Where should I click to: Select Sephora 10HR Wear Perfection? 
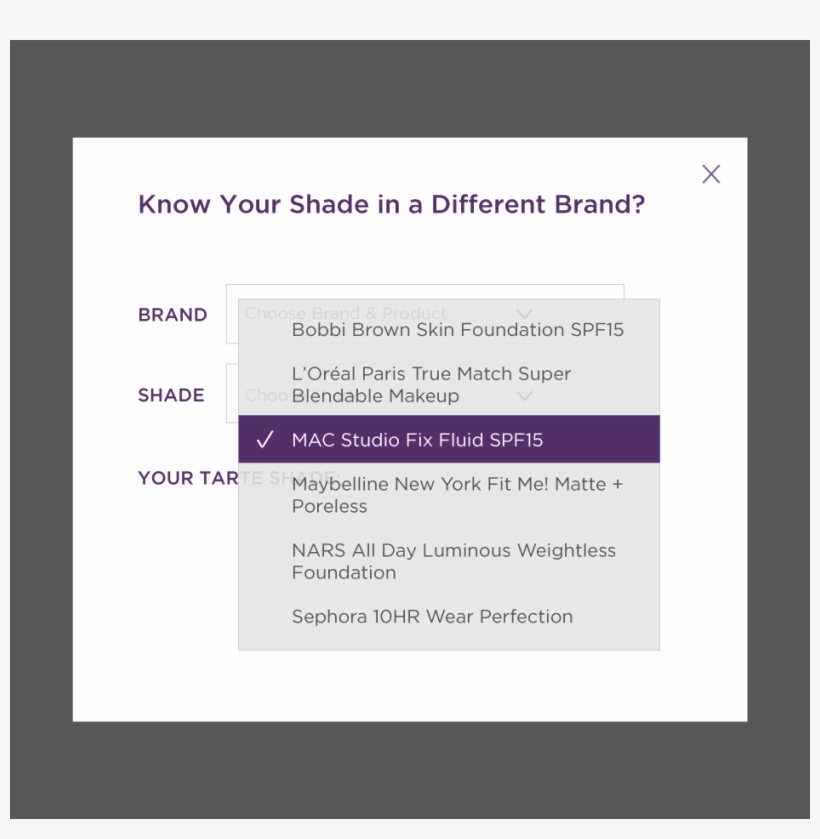coord(449,616)
